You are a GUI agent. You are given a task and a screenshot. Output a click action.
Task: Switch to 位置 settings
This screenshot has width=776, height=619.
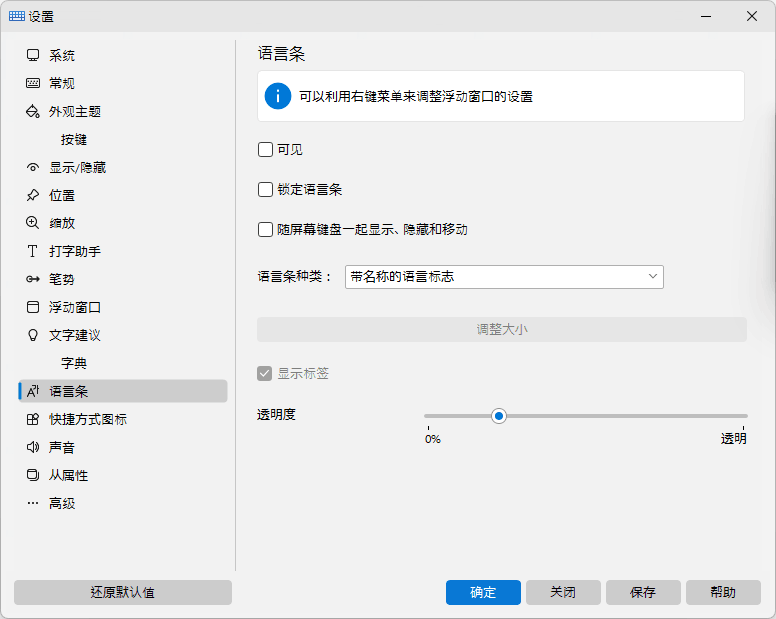click(x=123, y=195)
